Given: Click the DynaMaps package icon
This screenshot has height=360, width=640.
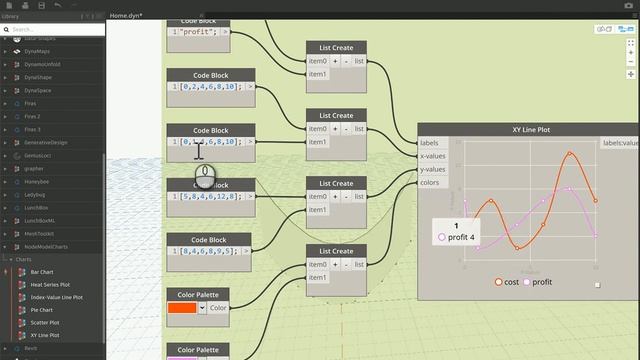Looking at the screenshot, I should [17, 51].
